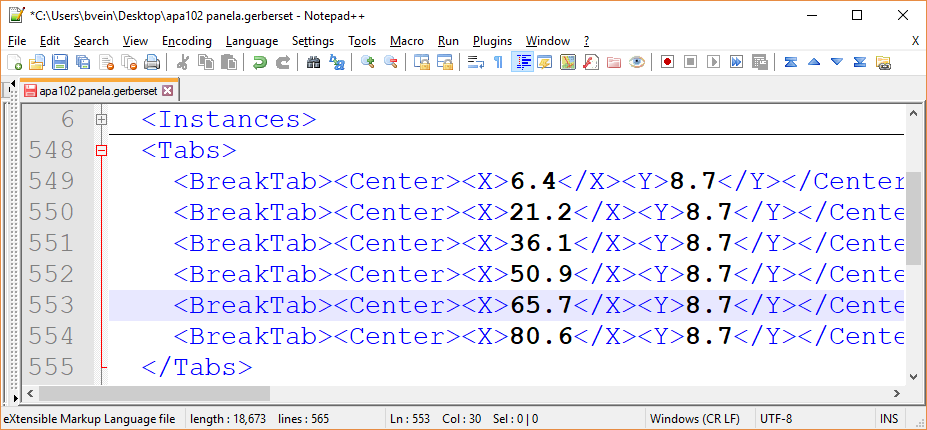Image resolution: width=927 pixels, height=430 pixels.
Task: Open the Search menu
Action: tap(91, 41)
